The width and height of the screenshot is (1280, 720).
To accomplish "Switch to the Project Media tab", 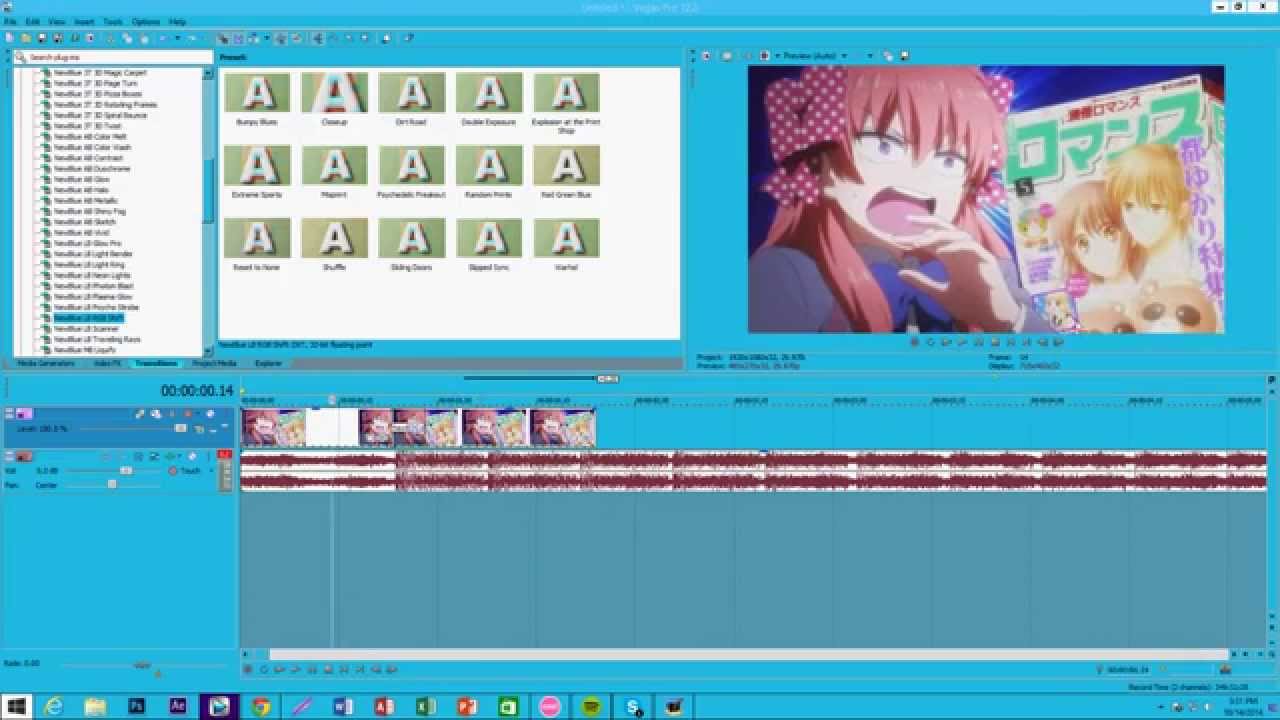I will pos(214,363).
